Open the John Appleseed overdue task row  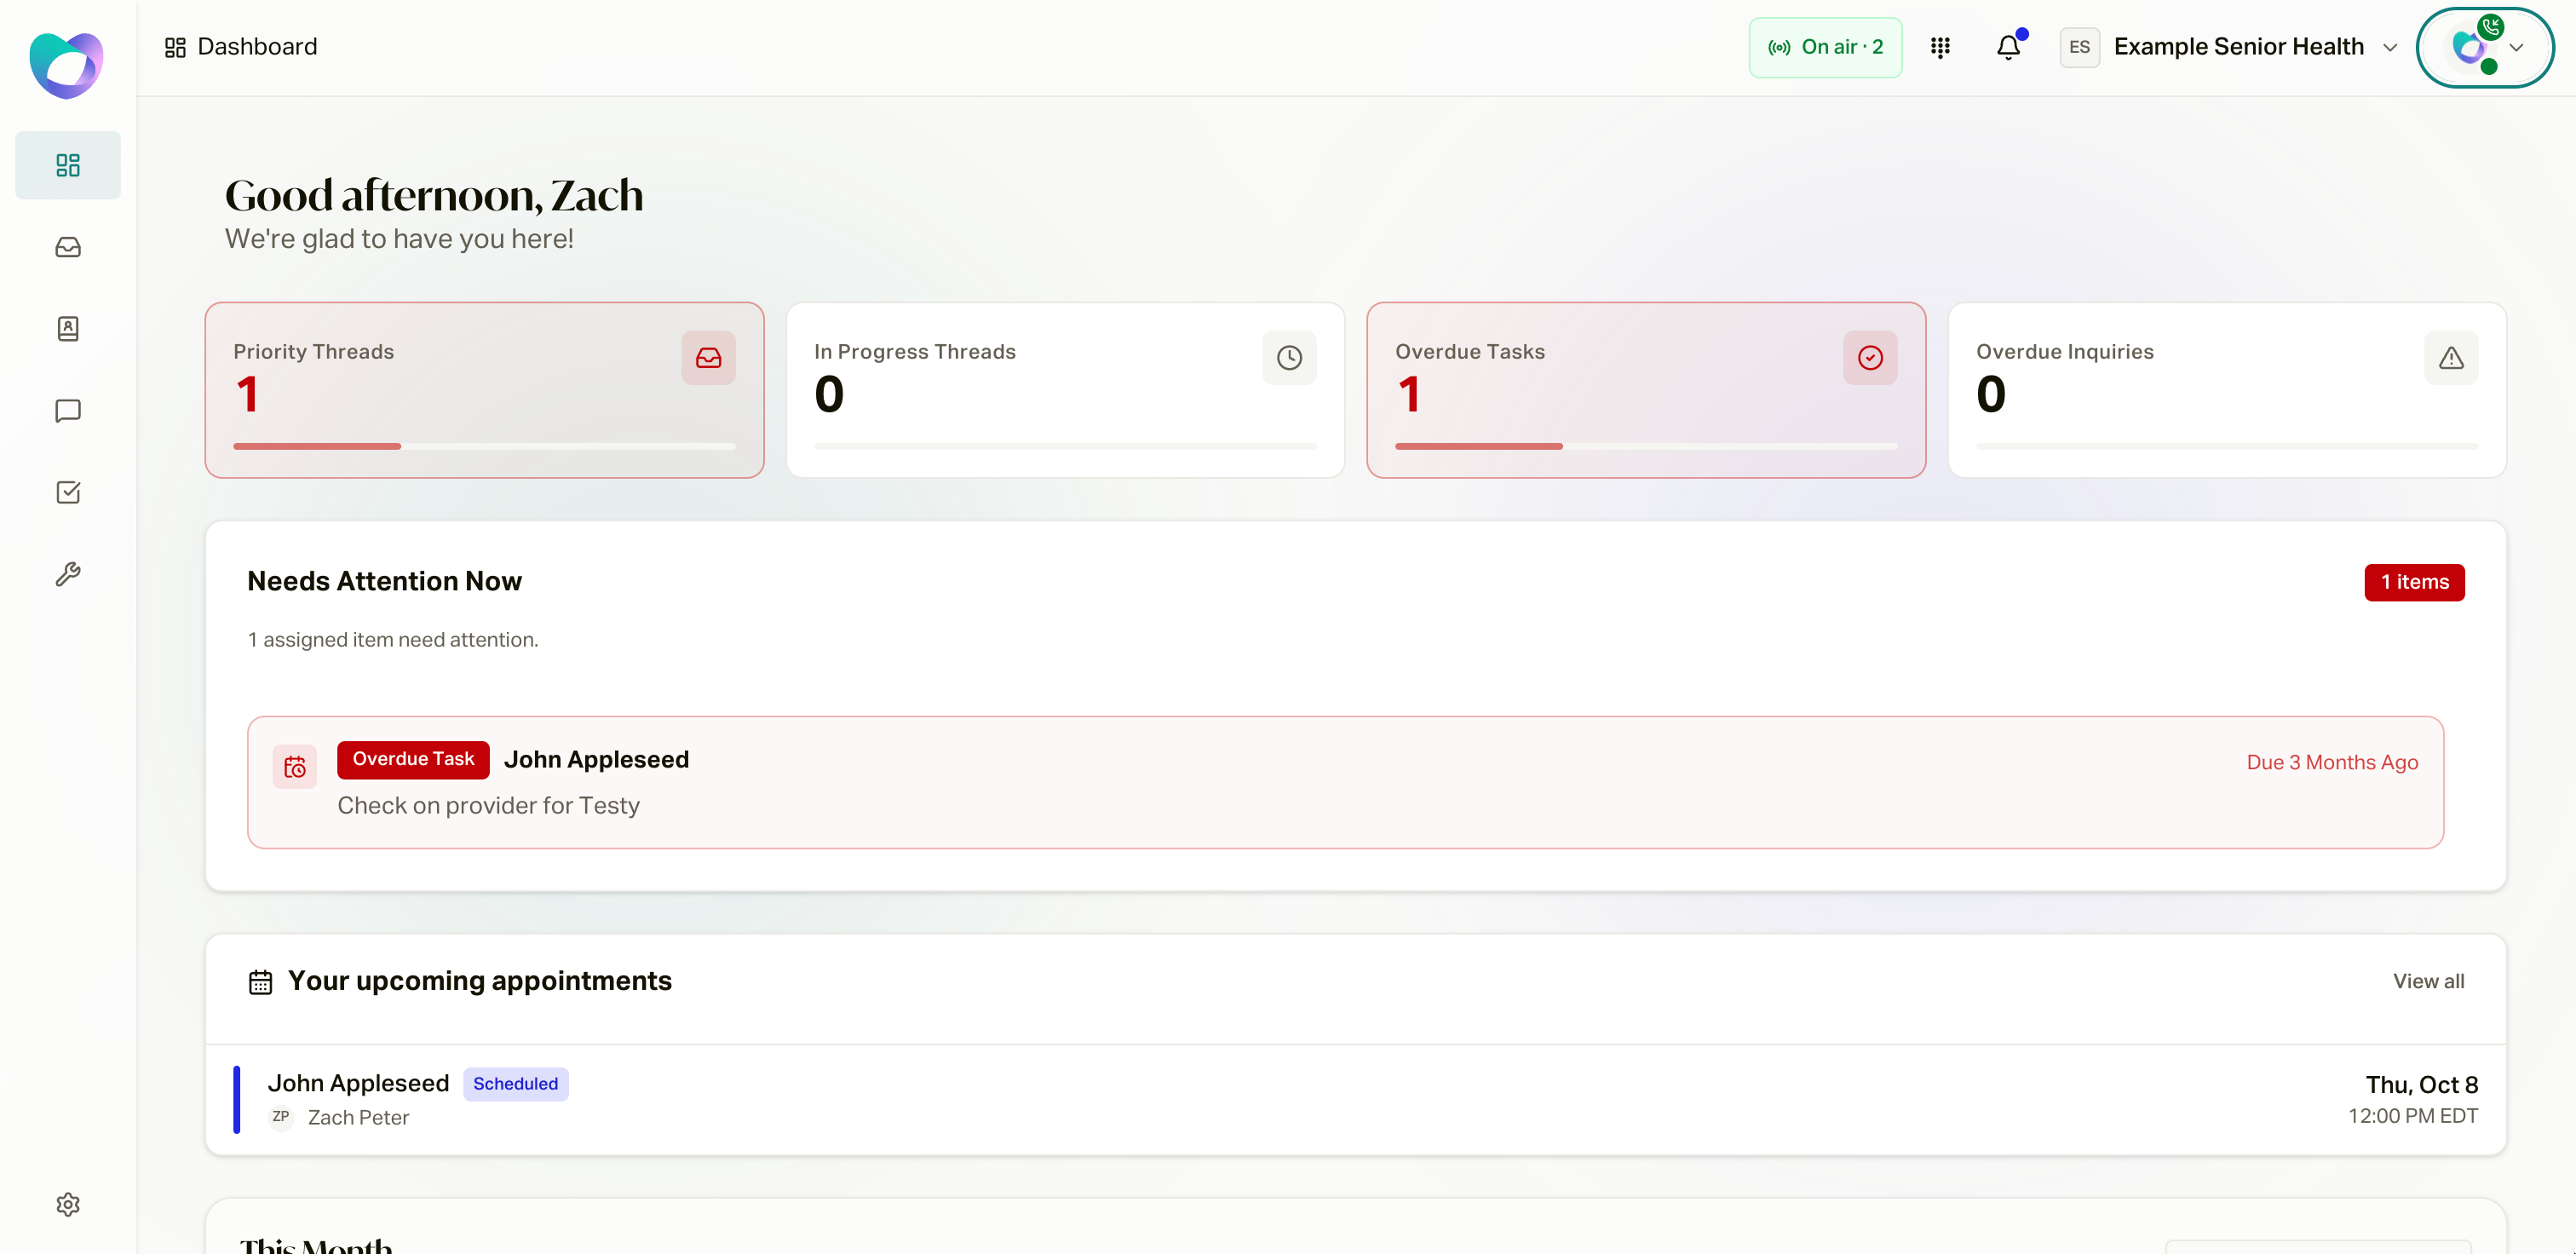[x=1346, y=782]
